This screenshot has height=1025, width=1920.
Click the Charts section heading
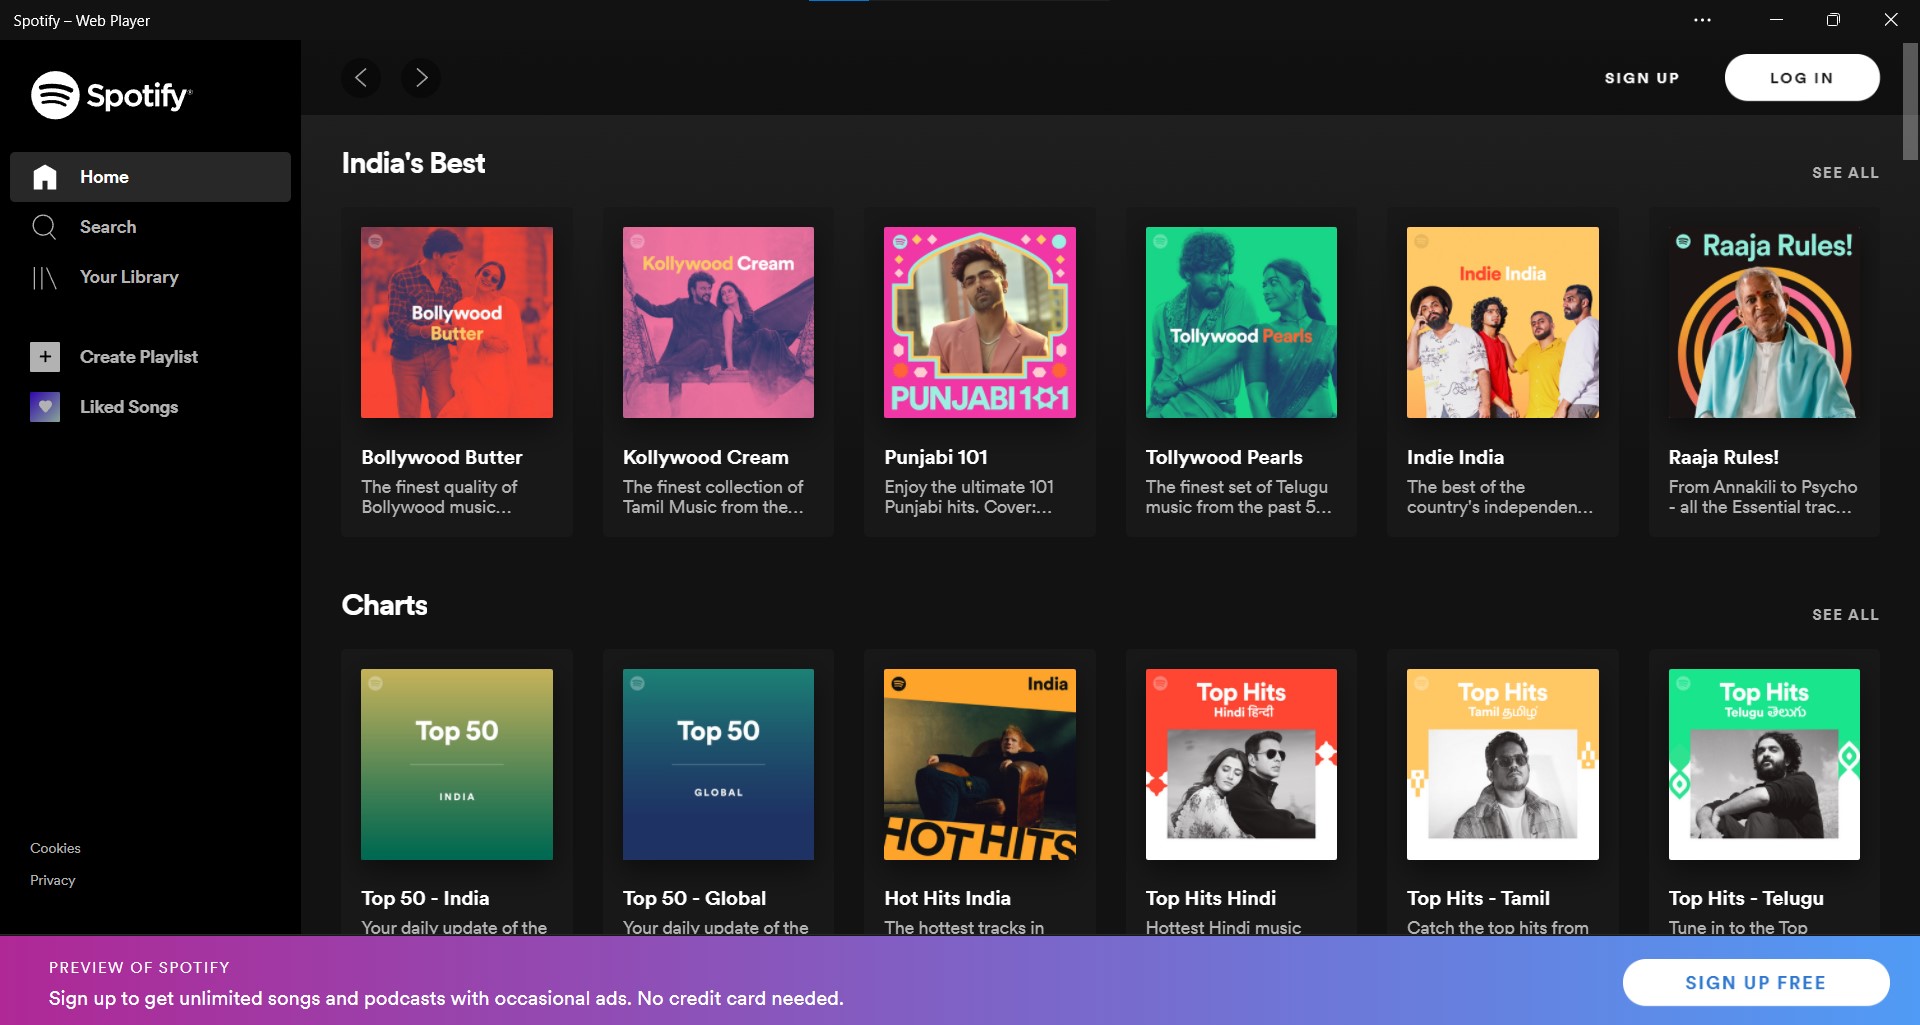click(384, 605)
